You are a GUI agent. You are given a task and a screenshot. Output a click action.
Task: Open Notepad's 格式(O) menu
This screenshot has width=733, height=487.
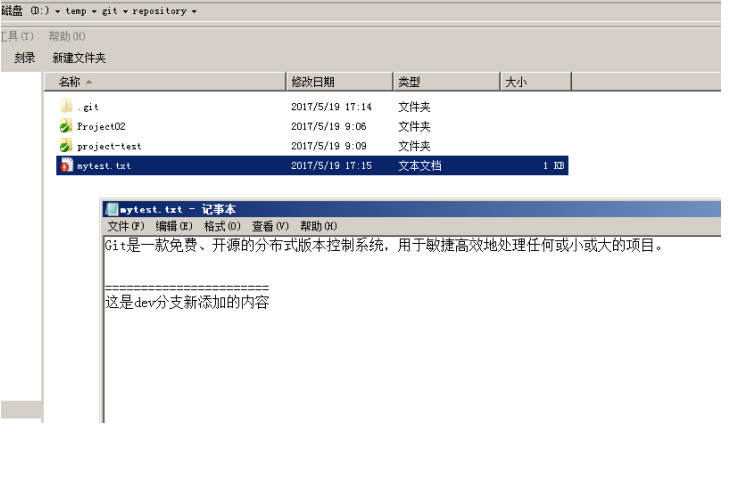(x=222, y=226)
